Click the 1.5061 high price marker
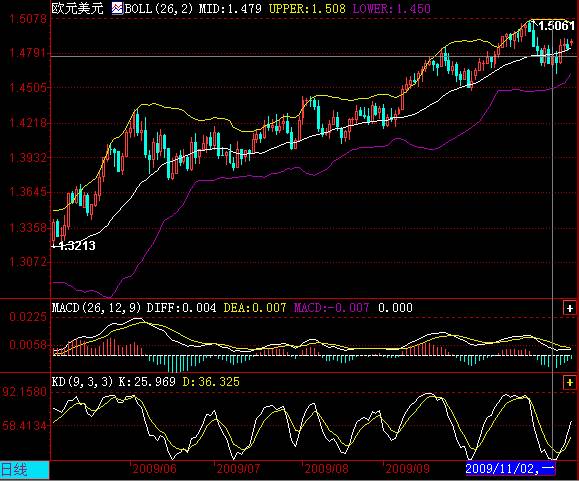The image size is (579, 481). pos(556,25)
